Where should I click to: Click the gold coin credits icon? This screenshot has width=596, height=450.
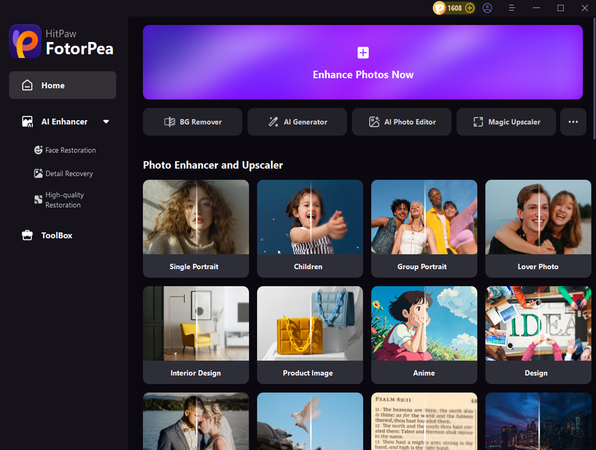[x=439, y=8]
